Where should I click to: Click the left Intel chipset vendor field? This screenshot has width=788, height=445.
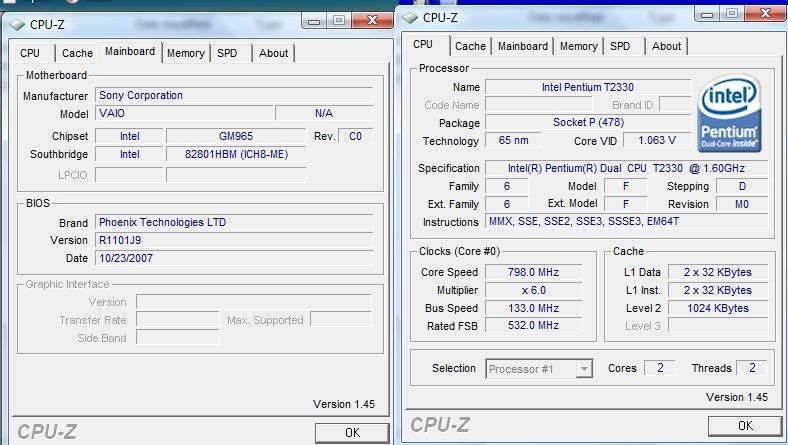tap(129, 136)
